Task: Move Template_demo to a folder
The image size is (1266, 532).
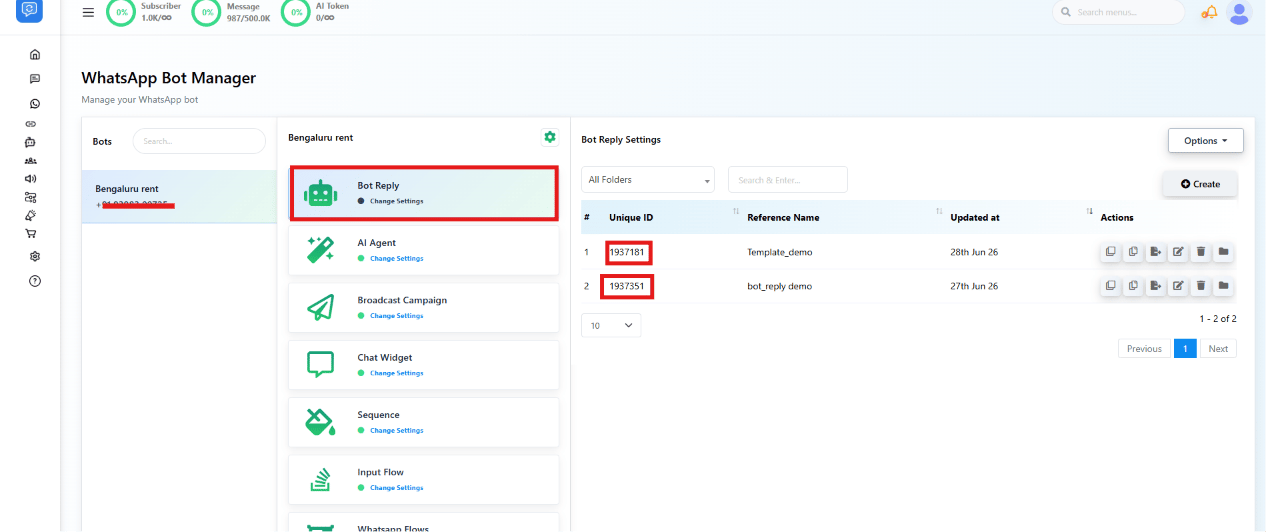Action: [x=1223, y=252]
